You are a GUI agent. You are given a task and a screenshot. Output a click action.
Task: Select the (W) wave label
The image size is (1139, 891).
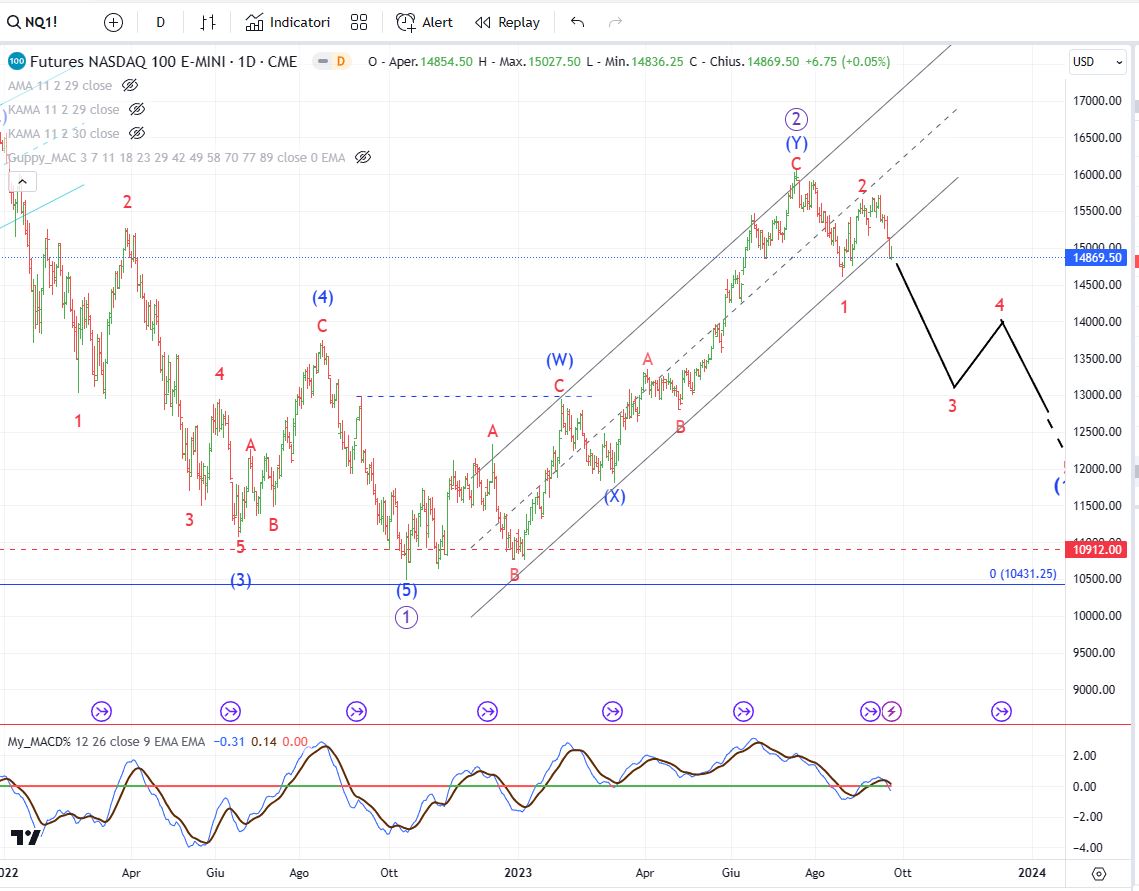click(x=559, y=360)
